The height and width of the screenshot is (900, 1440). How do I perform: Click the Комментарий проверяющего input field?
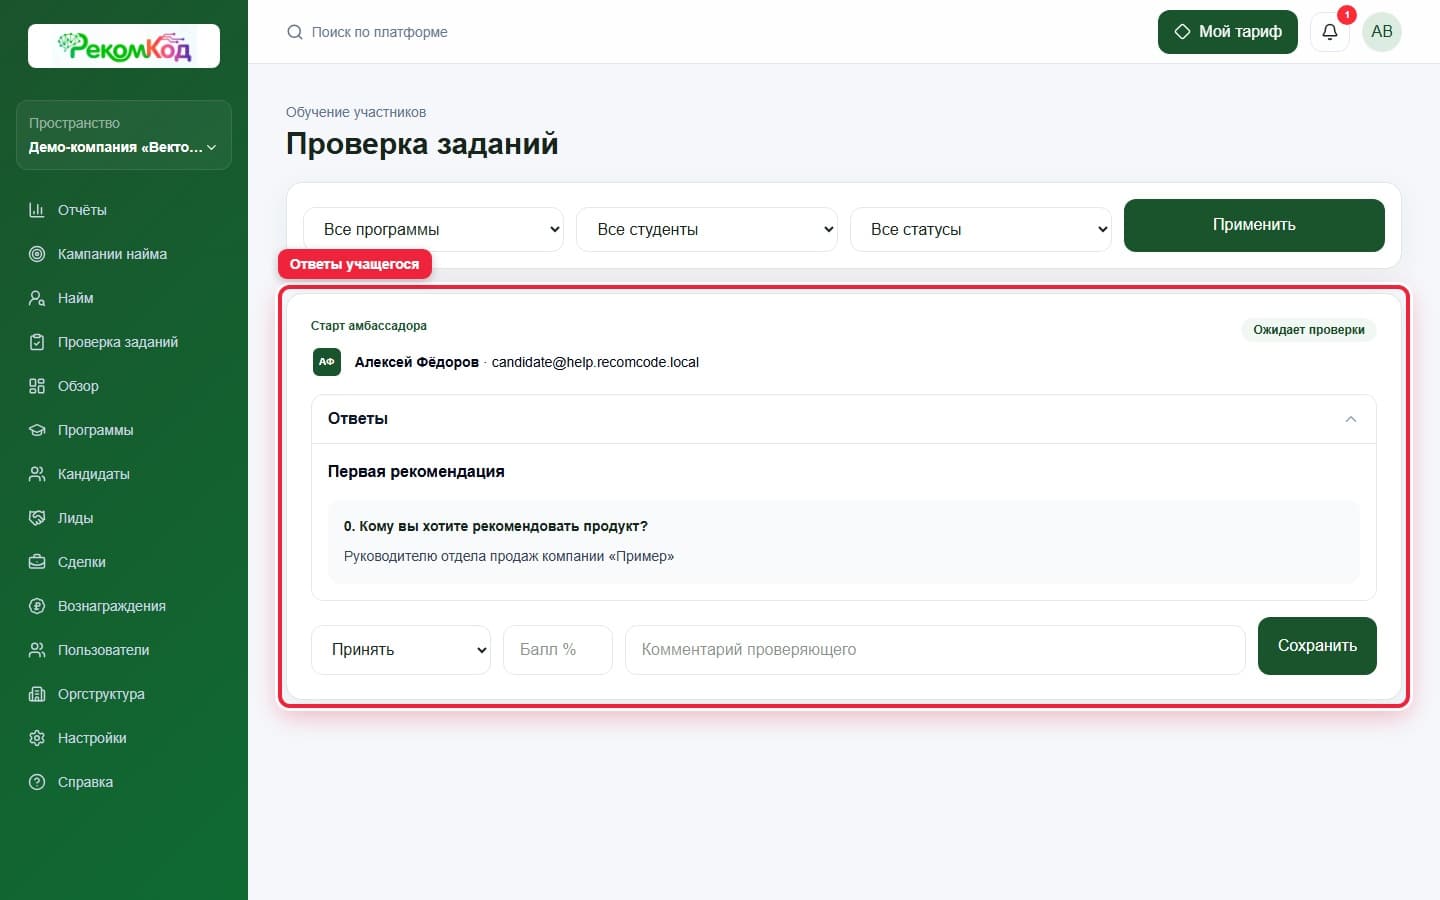935,650
